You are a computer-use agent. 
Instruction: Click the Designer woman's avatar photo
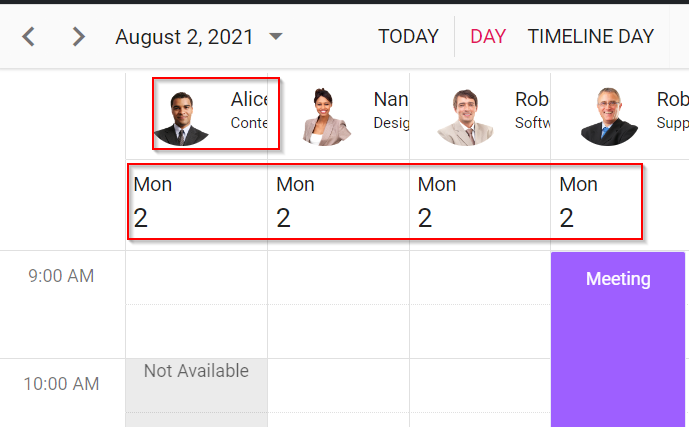click(x=325, y=116)
